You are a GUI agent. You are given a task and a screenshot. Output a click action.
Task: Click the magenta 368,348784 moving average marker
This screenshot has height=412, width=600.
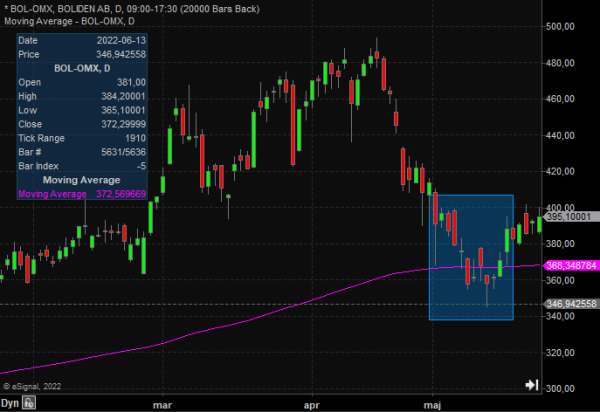[x=571, y=265]
